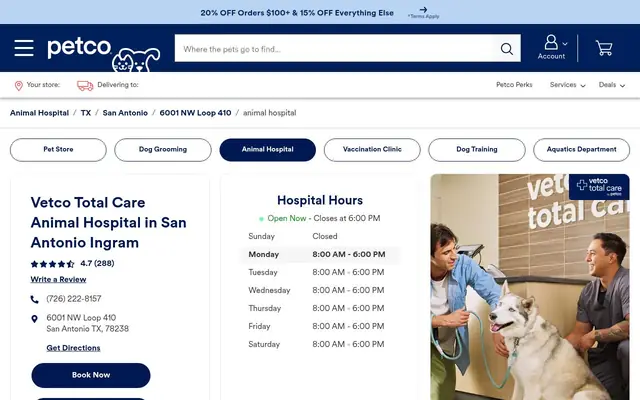Open the shopping cart
Image resolution: width=640 pixels, height=400 pixels.
coord(604,48)
